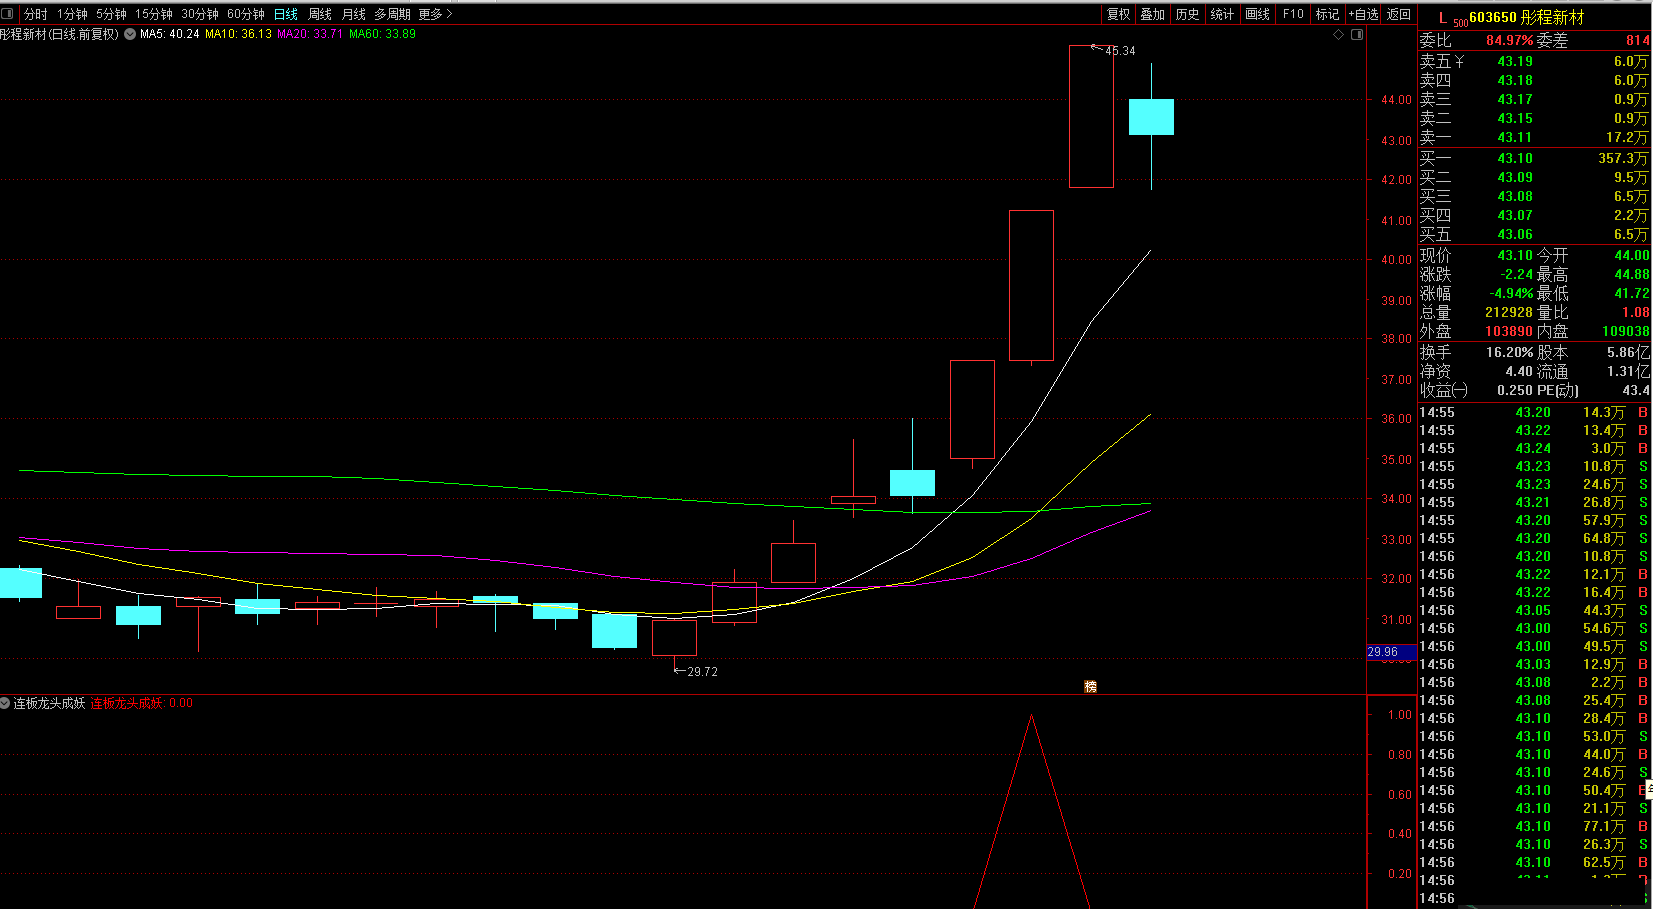This screenshot has height=909, width=1653.
Task: Click the 榜 ranking marker on the chart
Action: pyautogui.click(x=1091, y=686)
